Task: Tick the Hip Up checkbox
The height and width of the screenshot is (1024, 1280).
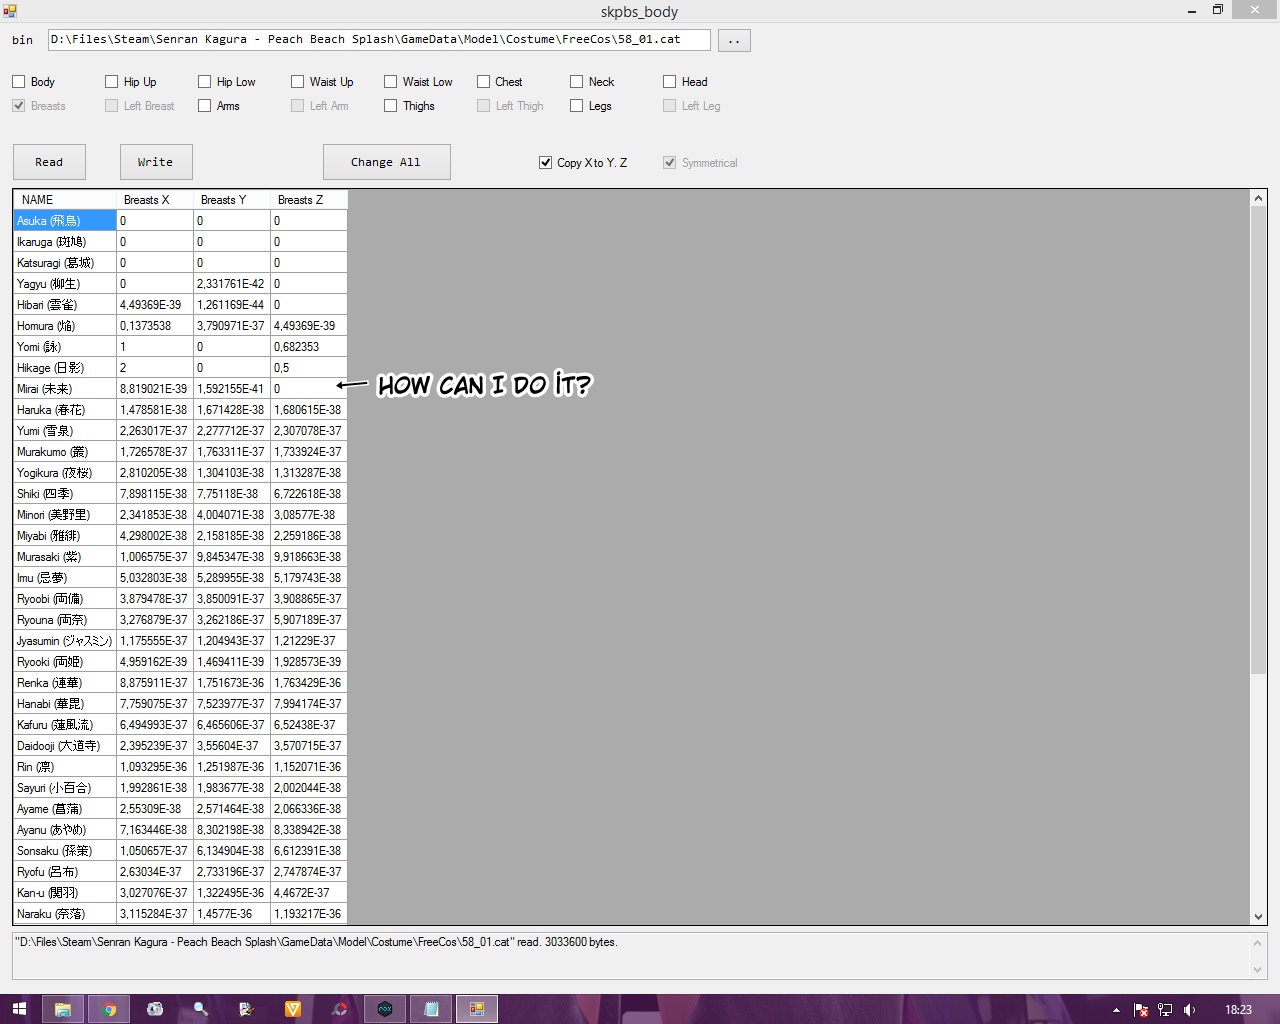Action: pyautogui.click(x=112, y=82)
